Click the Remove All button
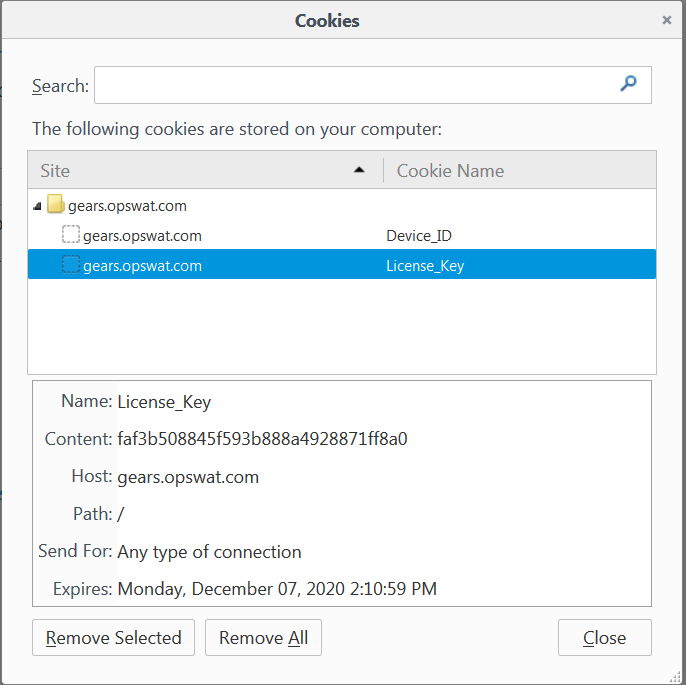Screen dimensions: 686x685 pos(263,637)
